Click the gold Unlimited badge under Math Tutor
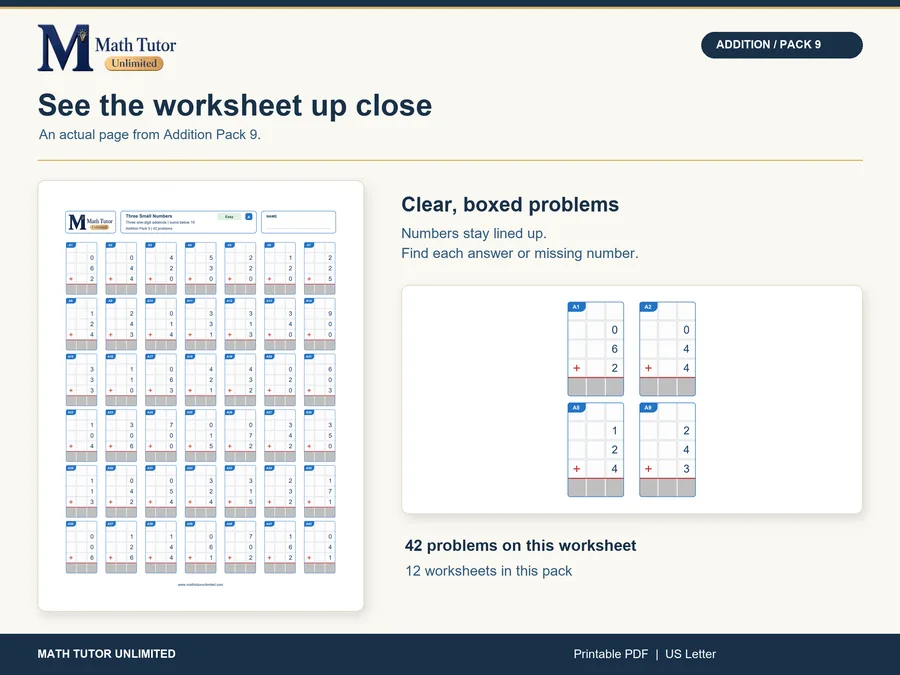Image resolution: width=900 pixels, height=675 pixels. [x=134, y=63]
